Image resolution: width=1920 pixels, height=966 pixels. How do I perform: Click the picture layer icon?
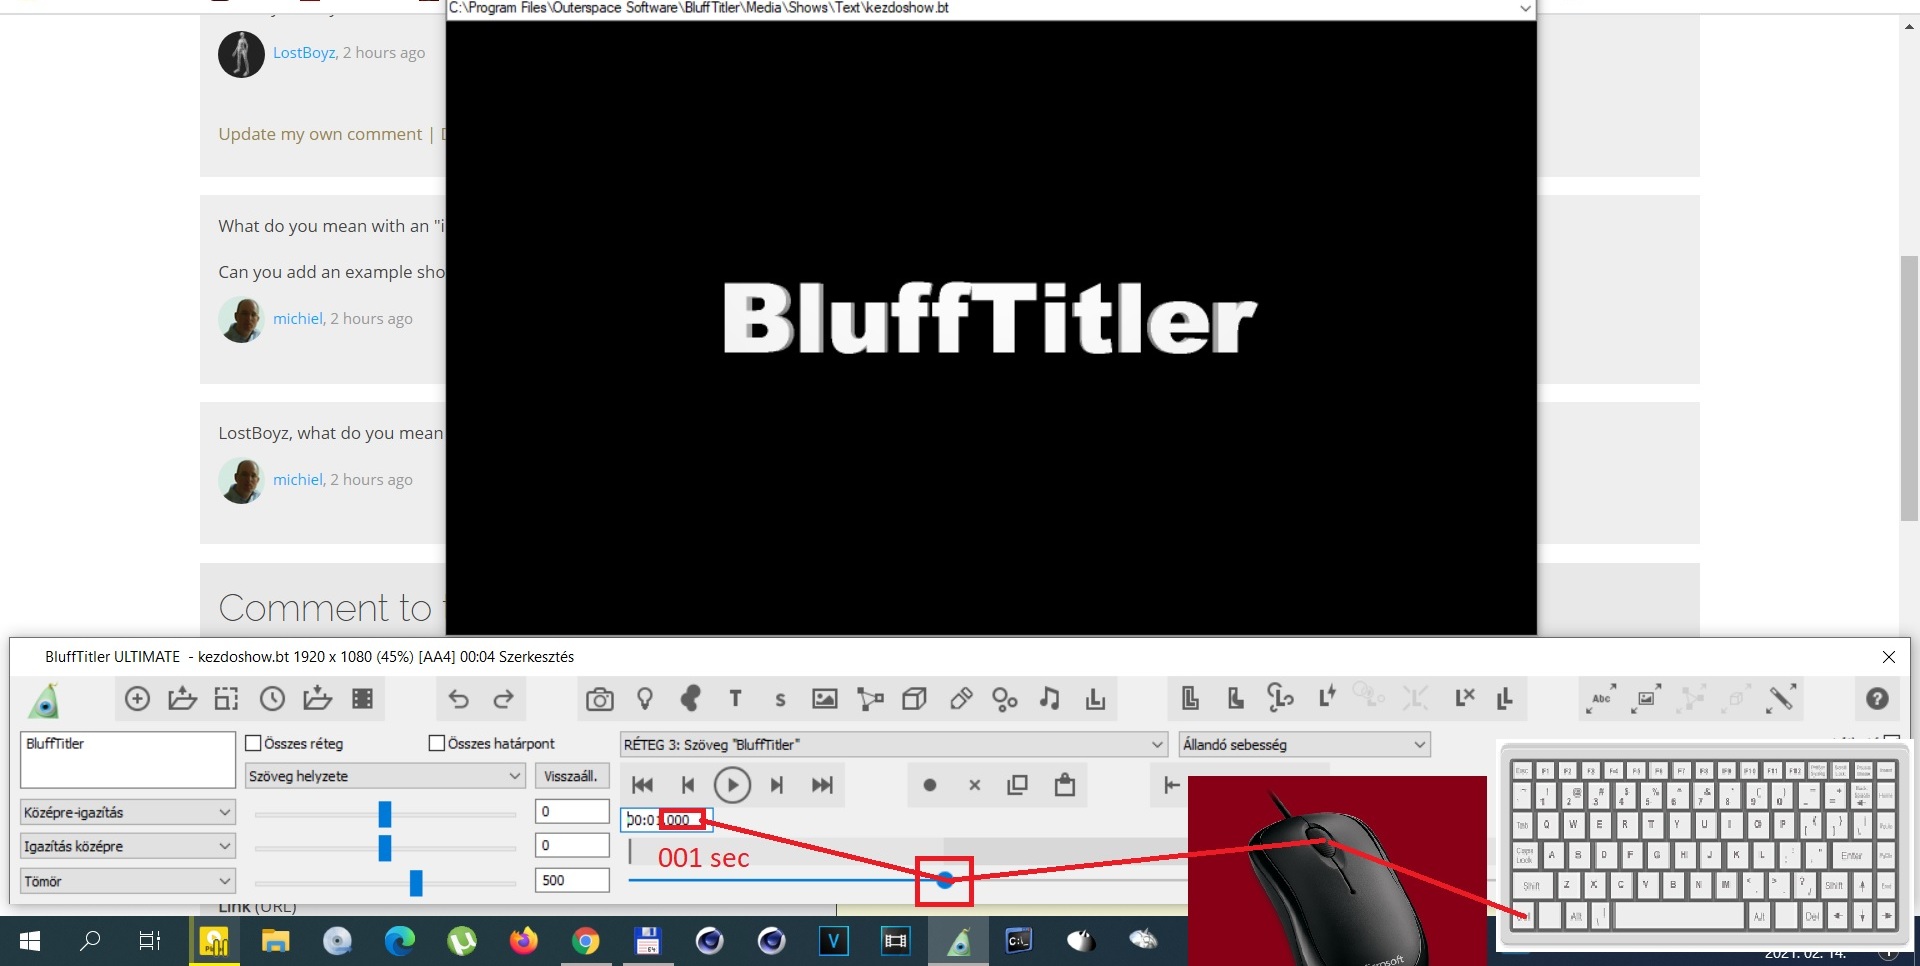(825, 699)
